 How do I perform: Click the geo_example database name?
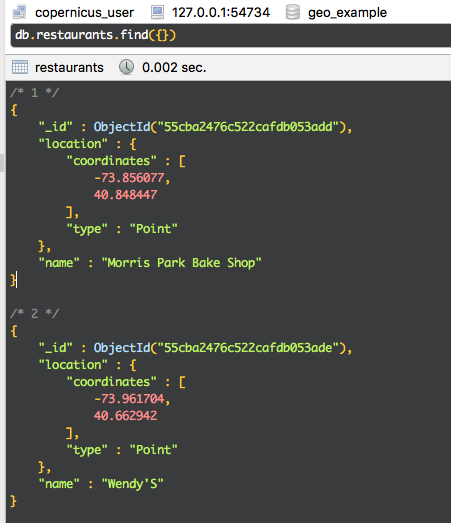[x=347, y=13]
